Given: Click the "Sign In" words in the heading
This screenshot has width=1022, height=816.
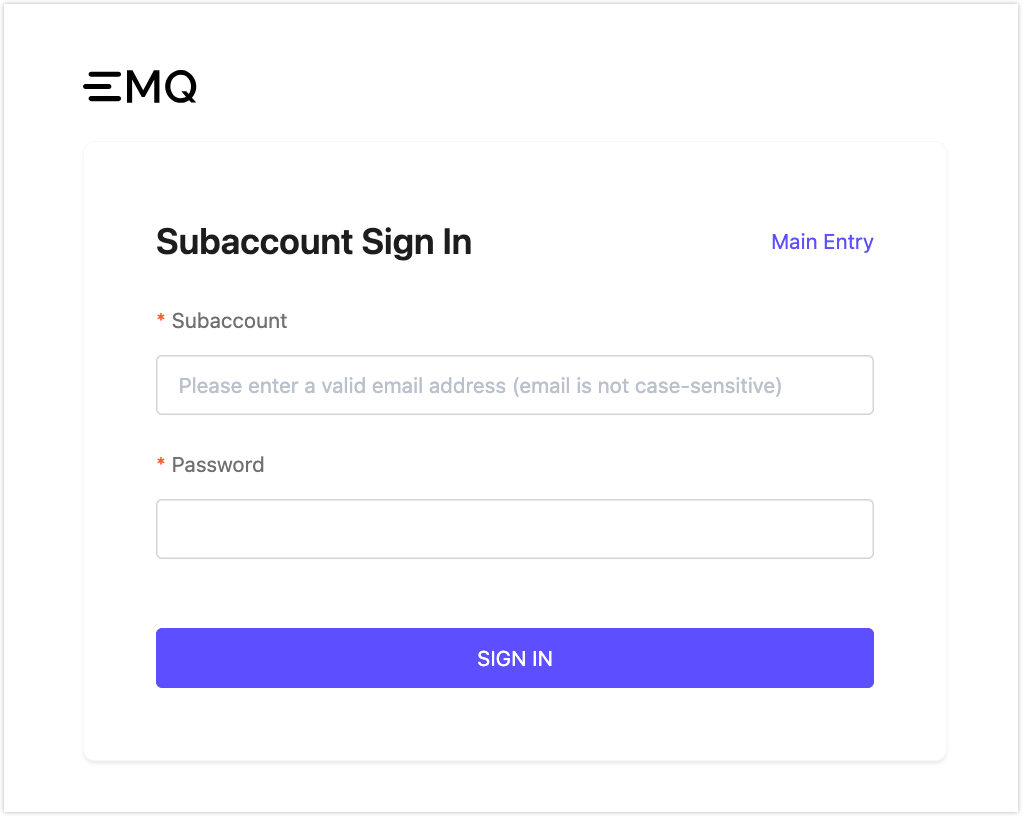Looking at the screenshot, I should (x=417, y=242).
